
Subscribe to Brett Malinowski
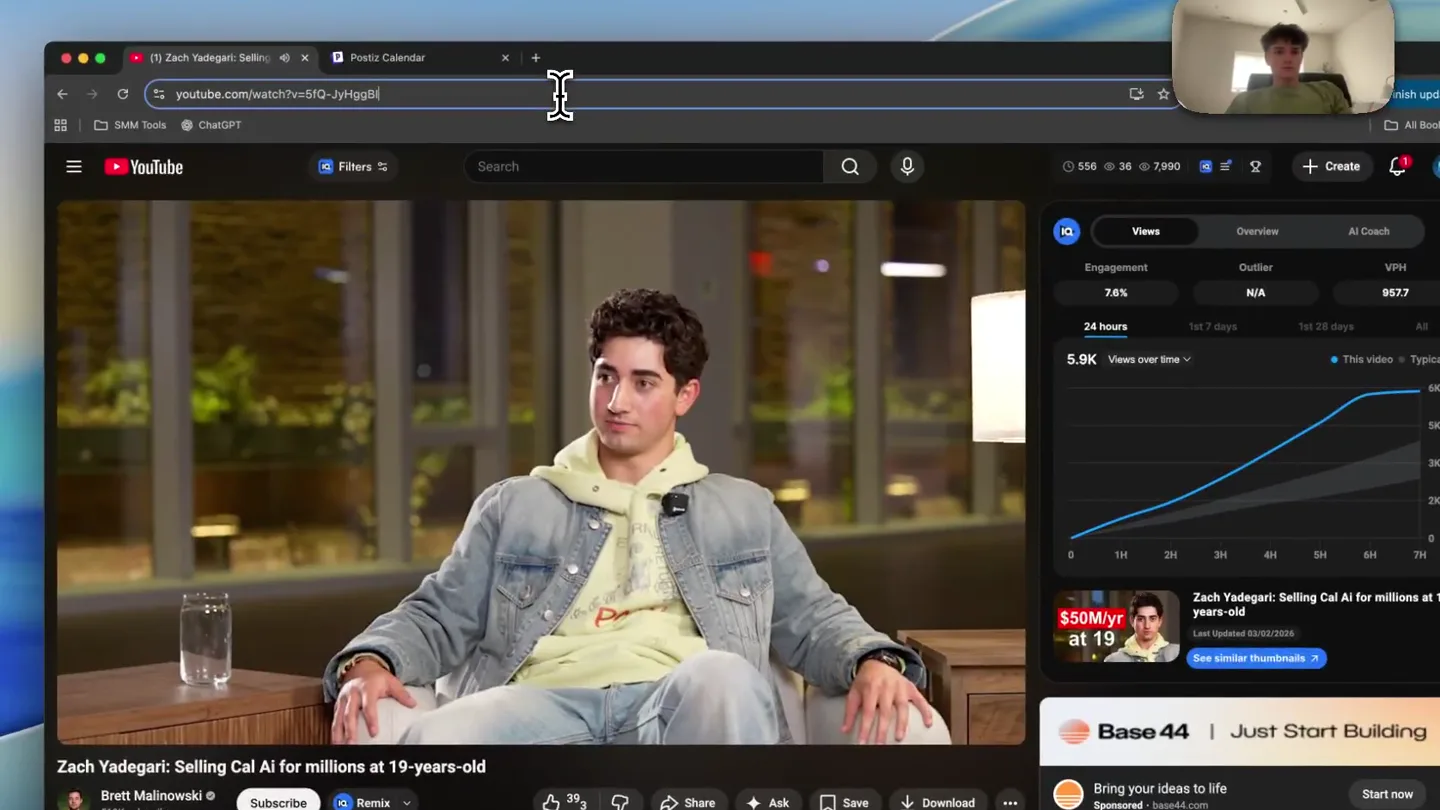click(x=278, y=802)
